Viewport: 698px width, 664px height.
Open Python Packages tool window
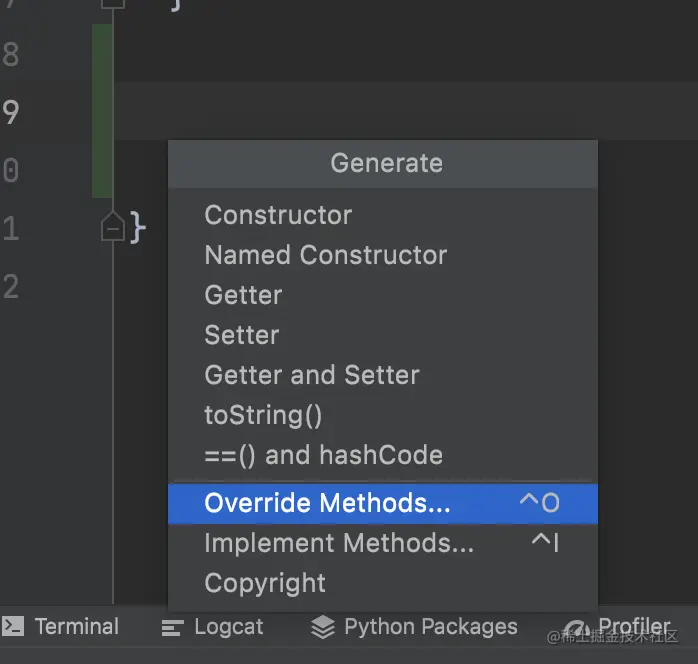tap(414, 627)
